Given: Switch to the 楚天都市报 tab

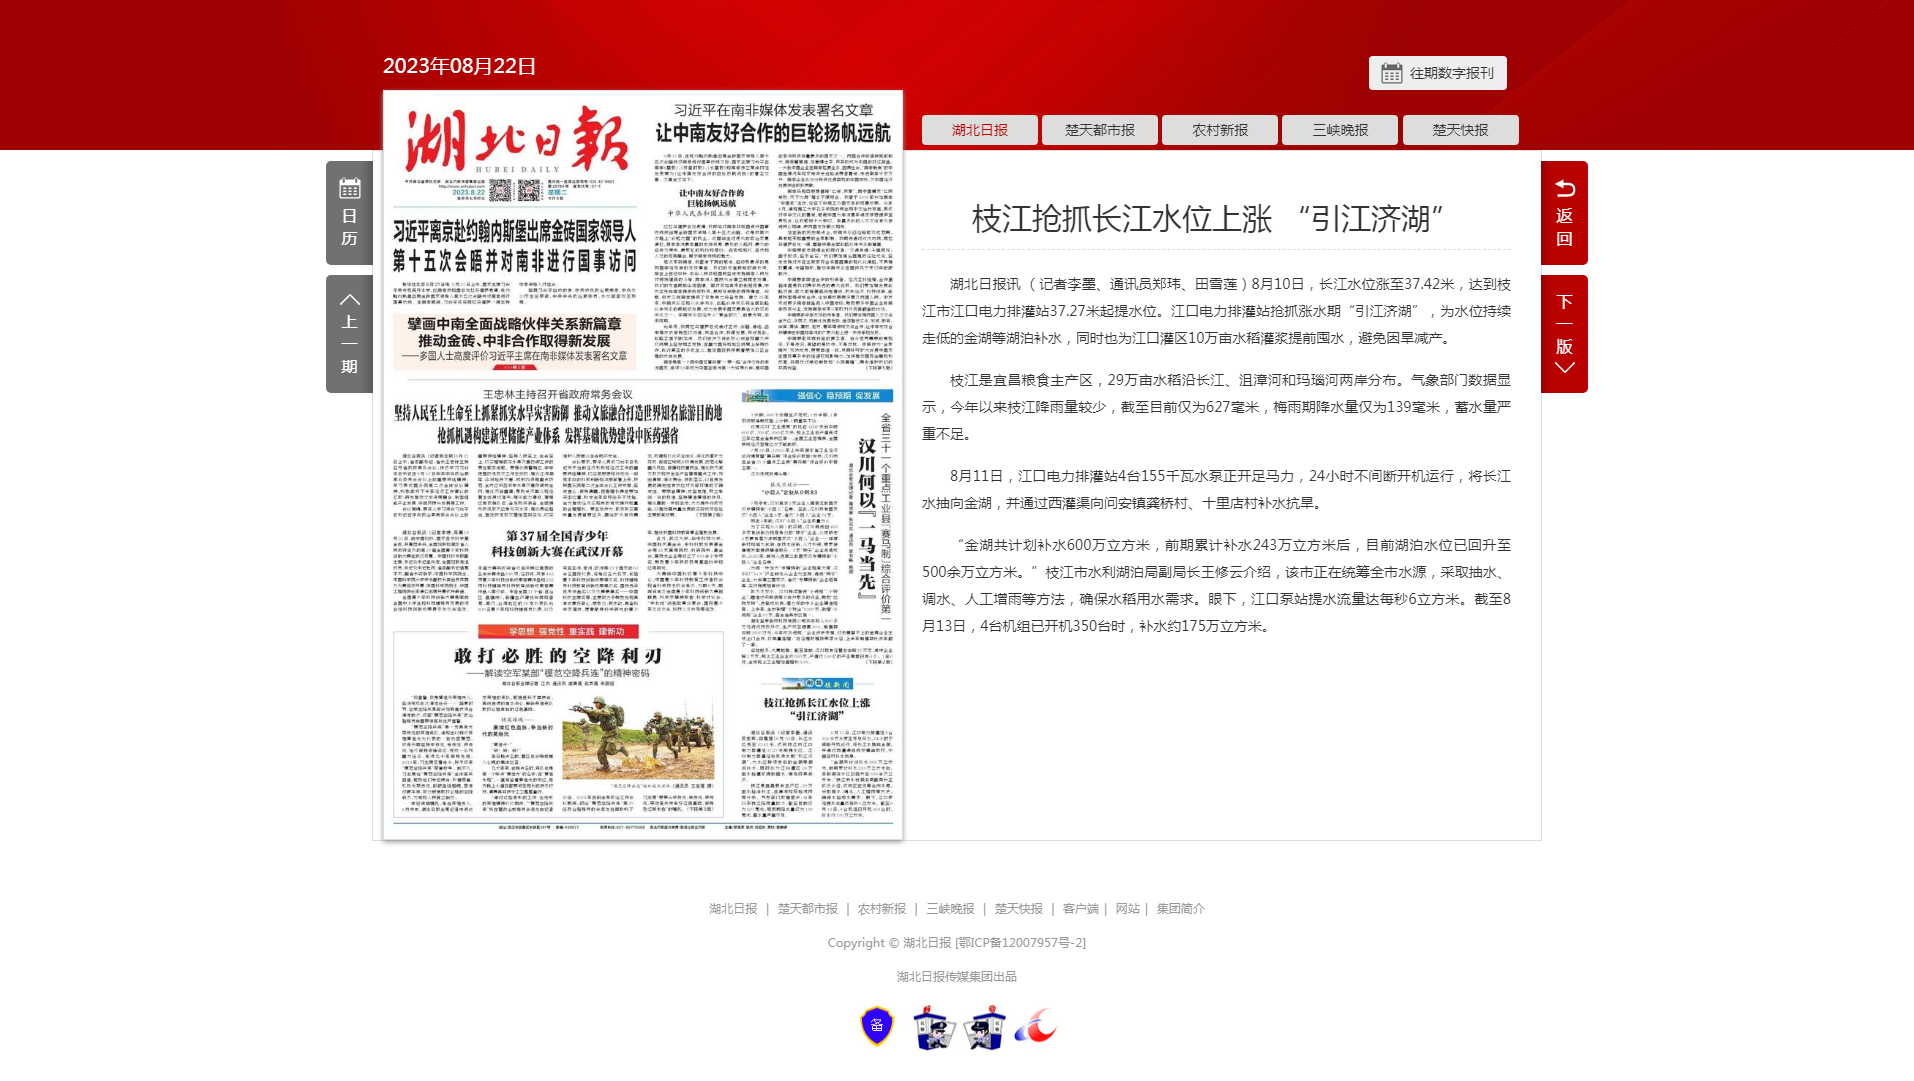Looking at the screenshot, I should tap(1099, 130).
